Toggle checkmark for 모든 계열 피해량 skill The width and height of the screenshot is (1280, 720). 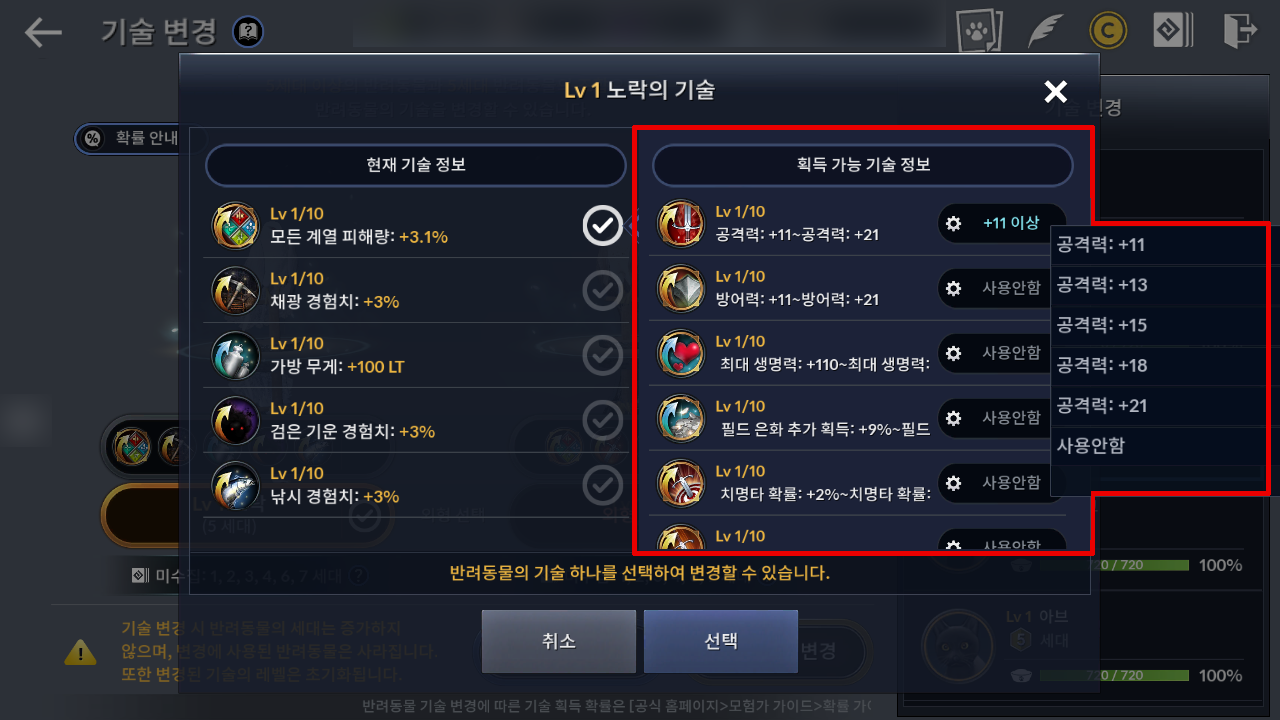pyautogui.click(x=603, y=226)
